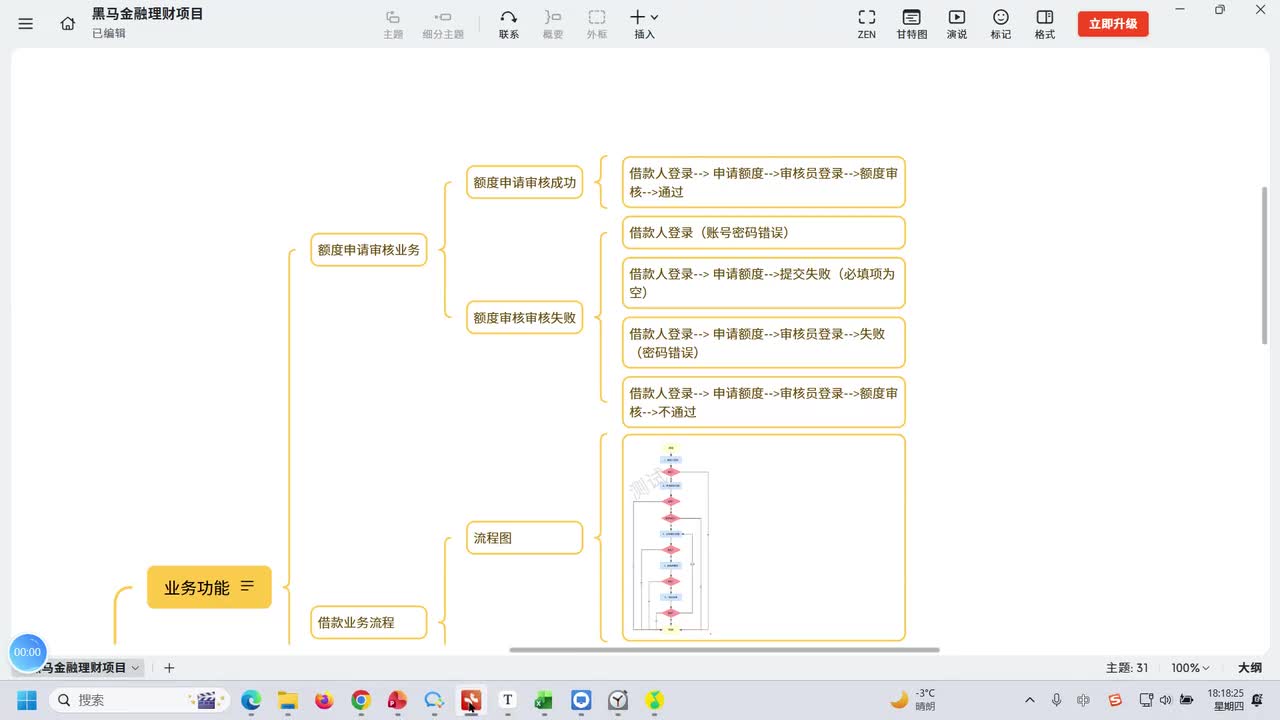The image size is (1280, 720).
Task: Select the 额度申请审核业务 node
Action: [x=369, y=250]
